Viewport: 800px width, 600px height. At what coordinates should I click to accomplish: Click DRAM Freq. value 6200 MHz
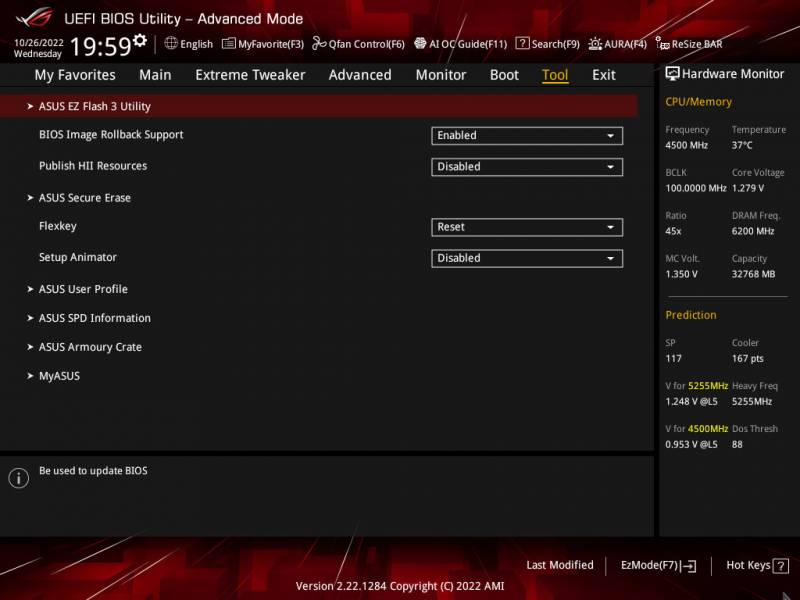[x=753, y=231]
